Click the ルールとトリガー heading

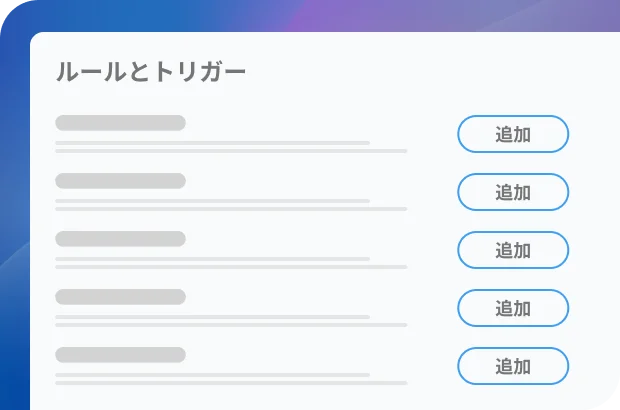pos(151,72)
